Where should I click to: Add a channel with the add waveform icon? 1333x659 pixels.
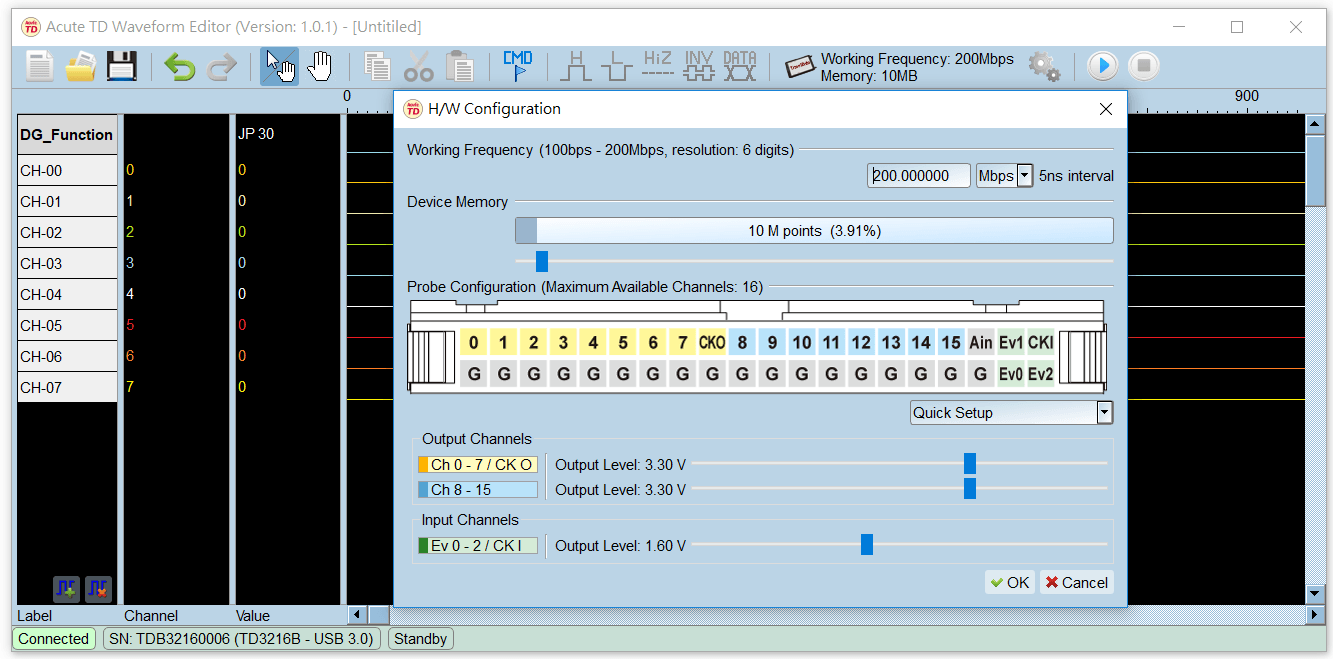coord(65,589)
